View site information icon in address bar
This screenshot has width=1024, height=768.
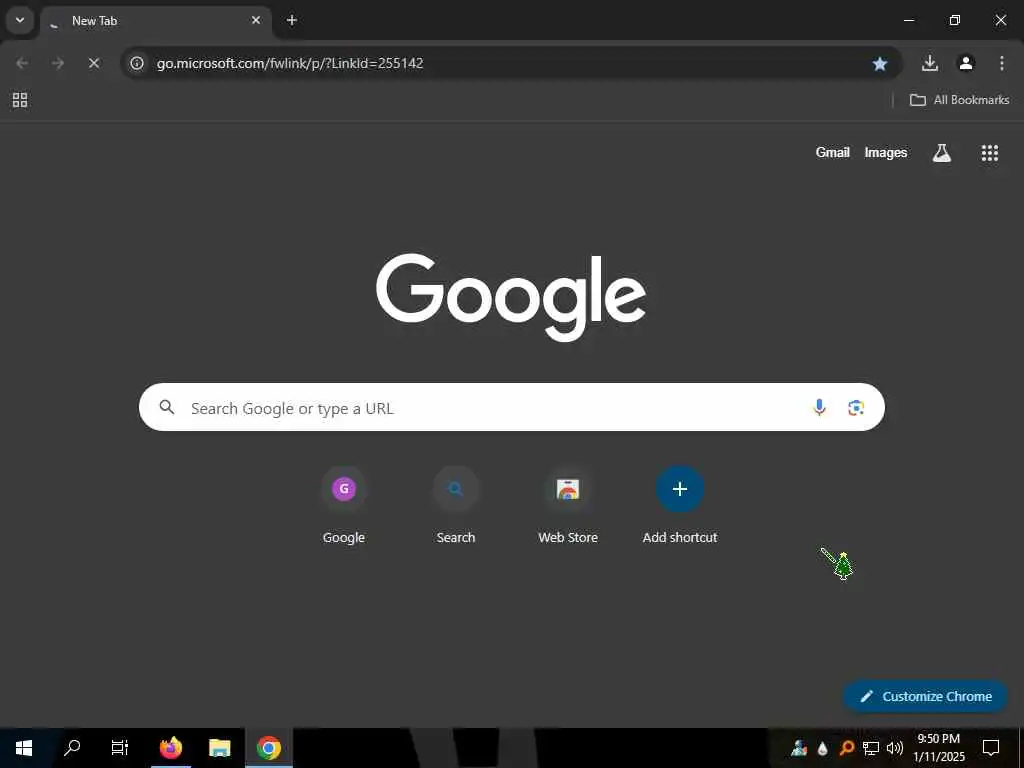[136, 63]
